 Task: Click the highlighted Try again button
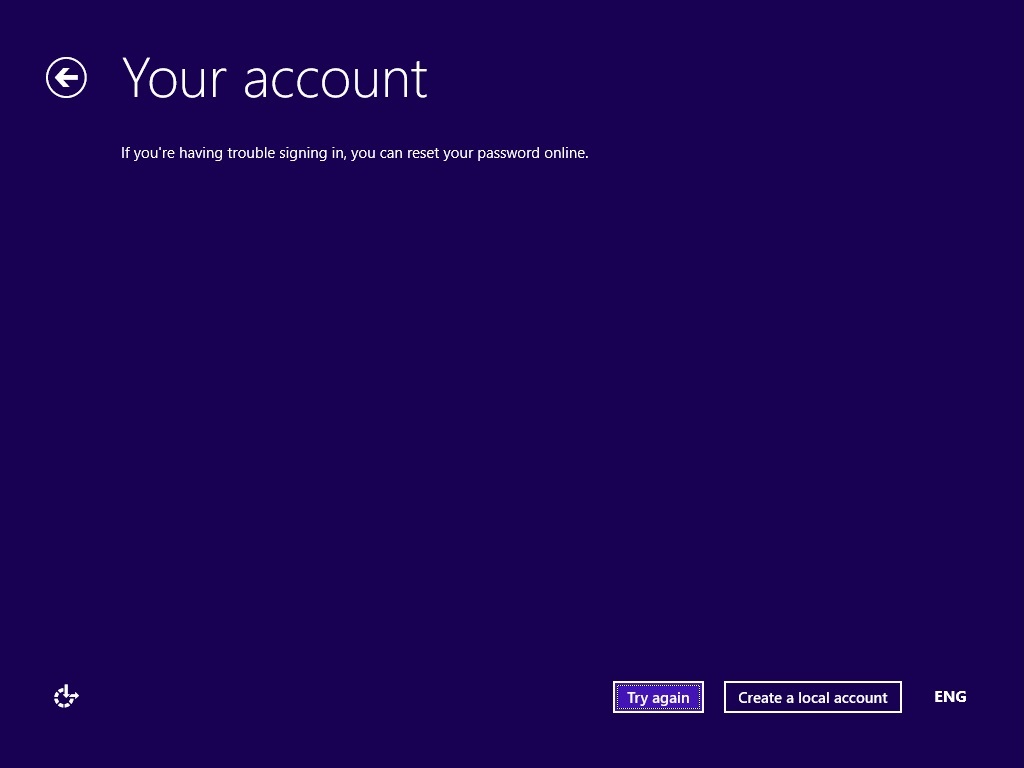coord(658,697)
